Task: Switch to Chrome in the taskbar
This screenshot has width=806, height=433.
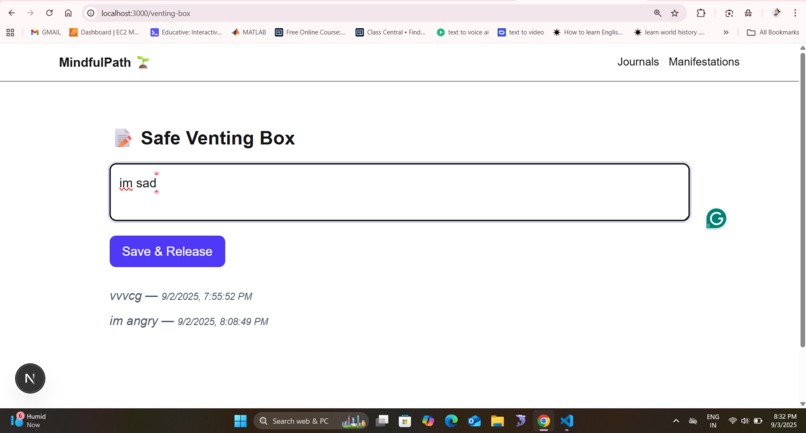Action: [543, 421]
